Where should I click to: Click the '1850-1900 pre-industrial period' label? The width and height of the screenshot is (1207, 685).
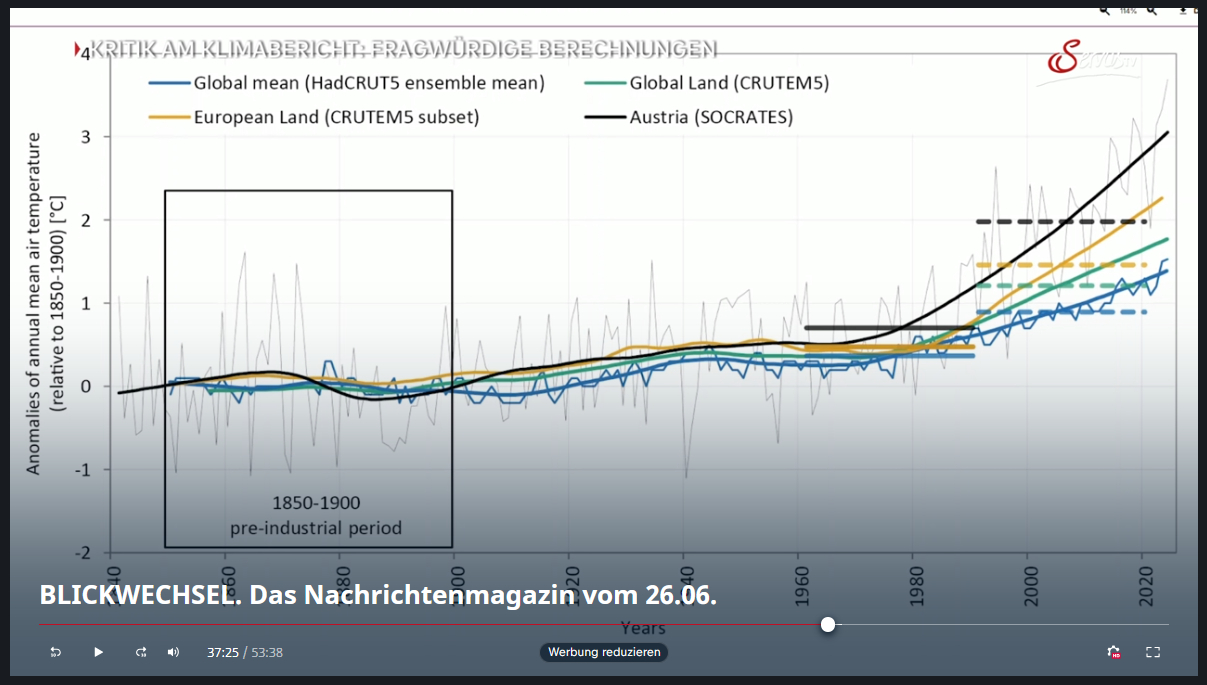(x=316, y=515)
